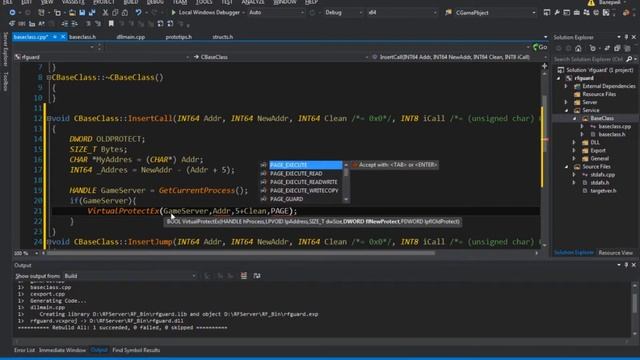Collapse the Source Files folder node
The width and height of the screenshot is (640, 360).
click(x=566, y=167)
